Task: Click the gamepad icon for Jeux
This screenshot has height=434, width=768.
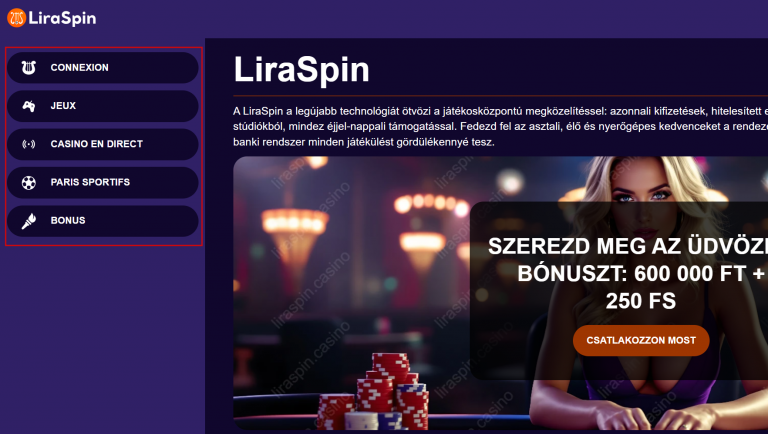Action: click(29, 106)
